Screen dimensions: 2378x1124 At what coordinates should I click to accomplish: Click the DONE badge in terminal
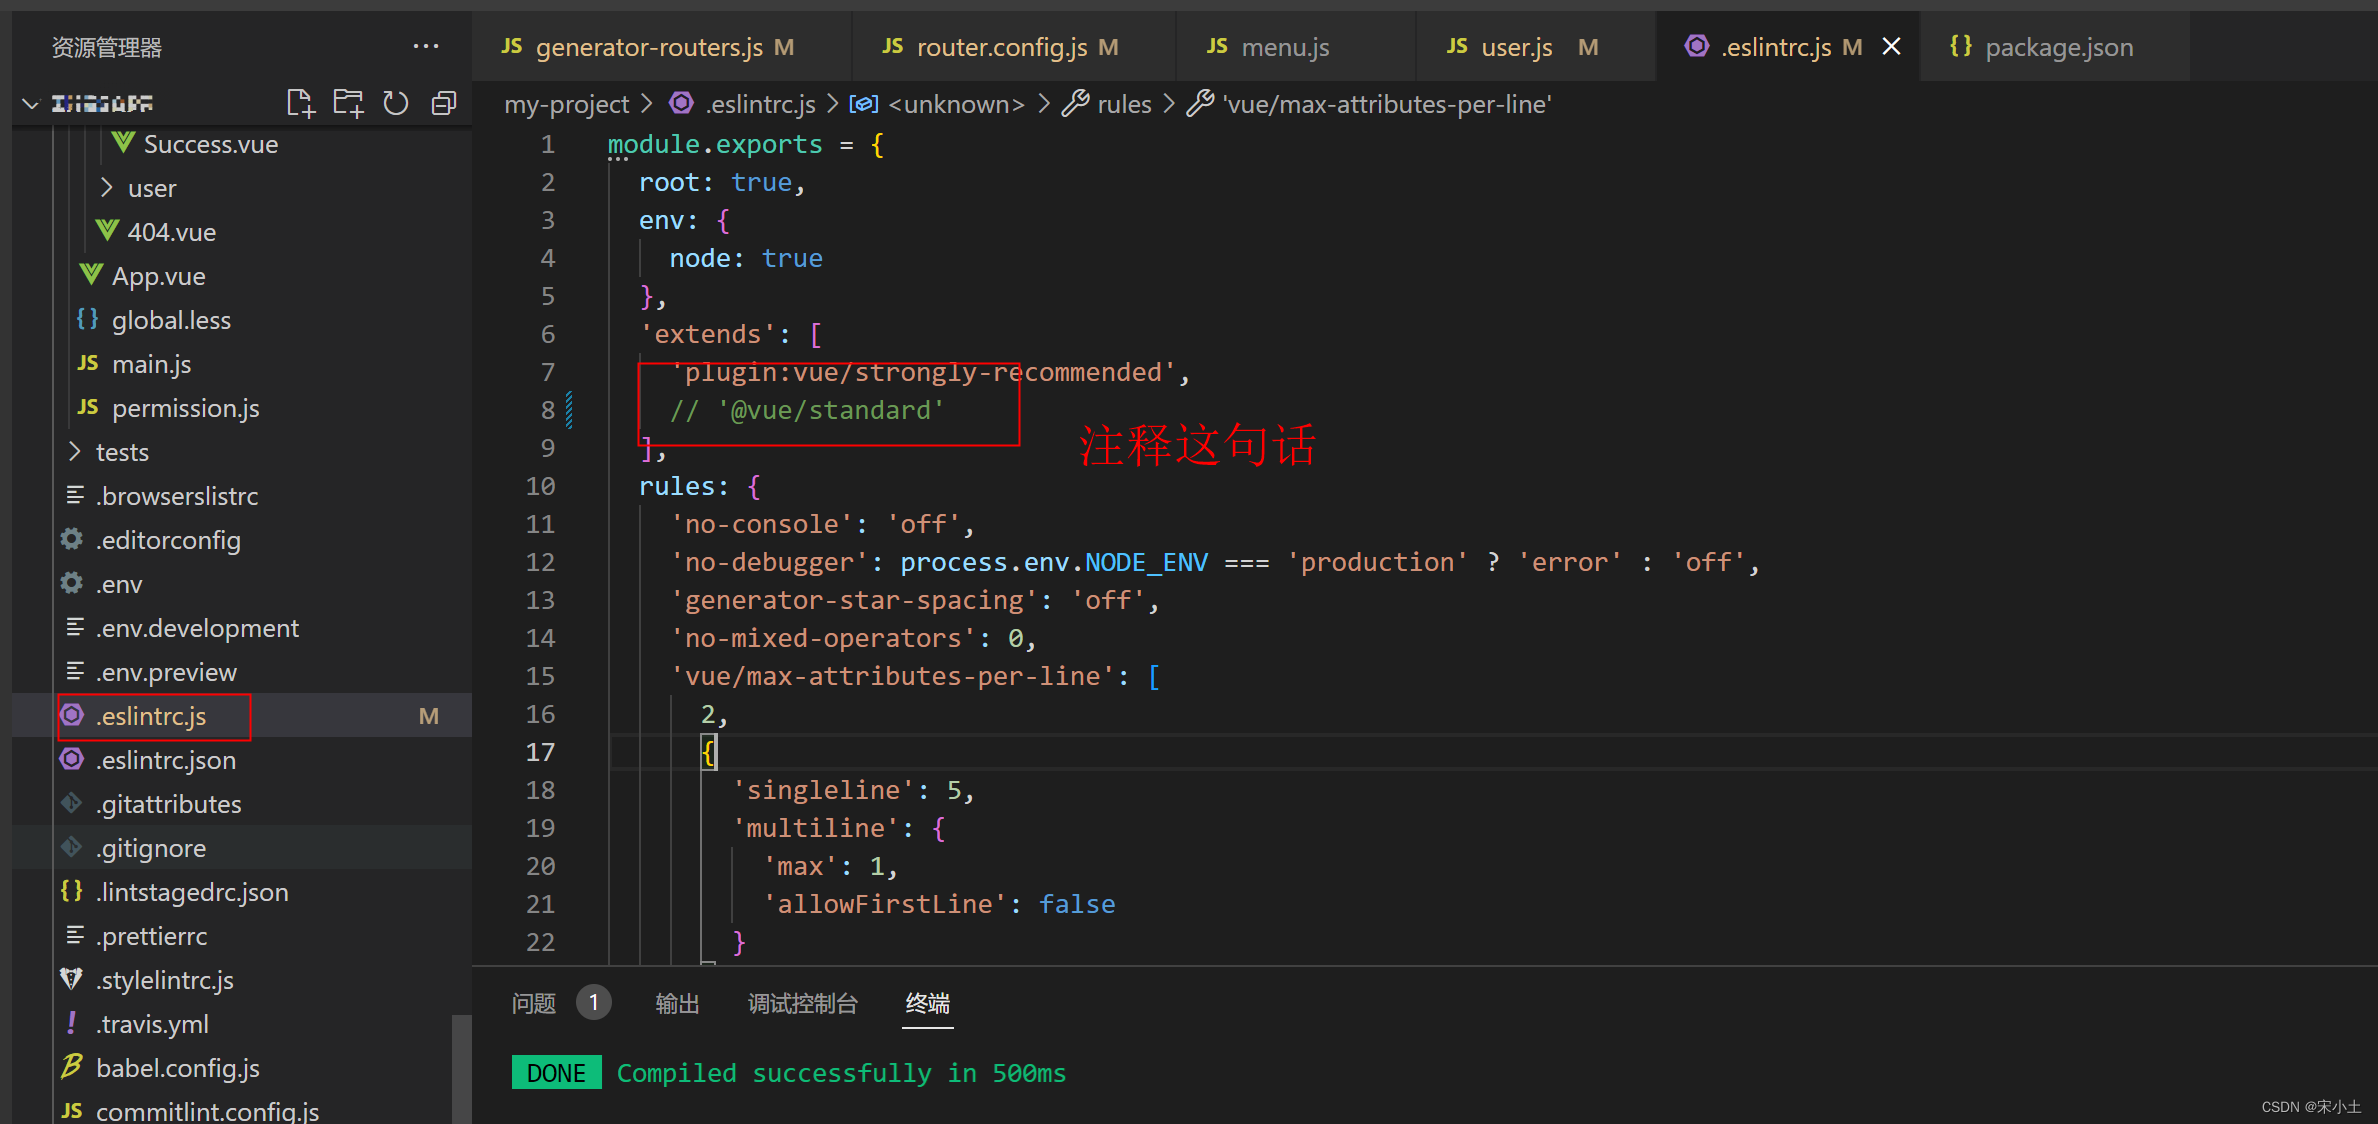556,1073
